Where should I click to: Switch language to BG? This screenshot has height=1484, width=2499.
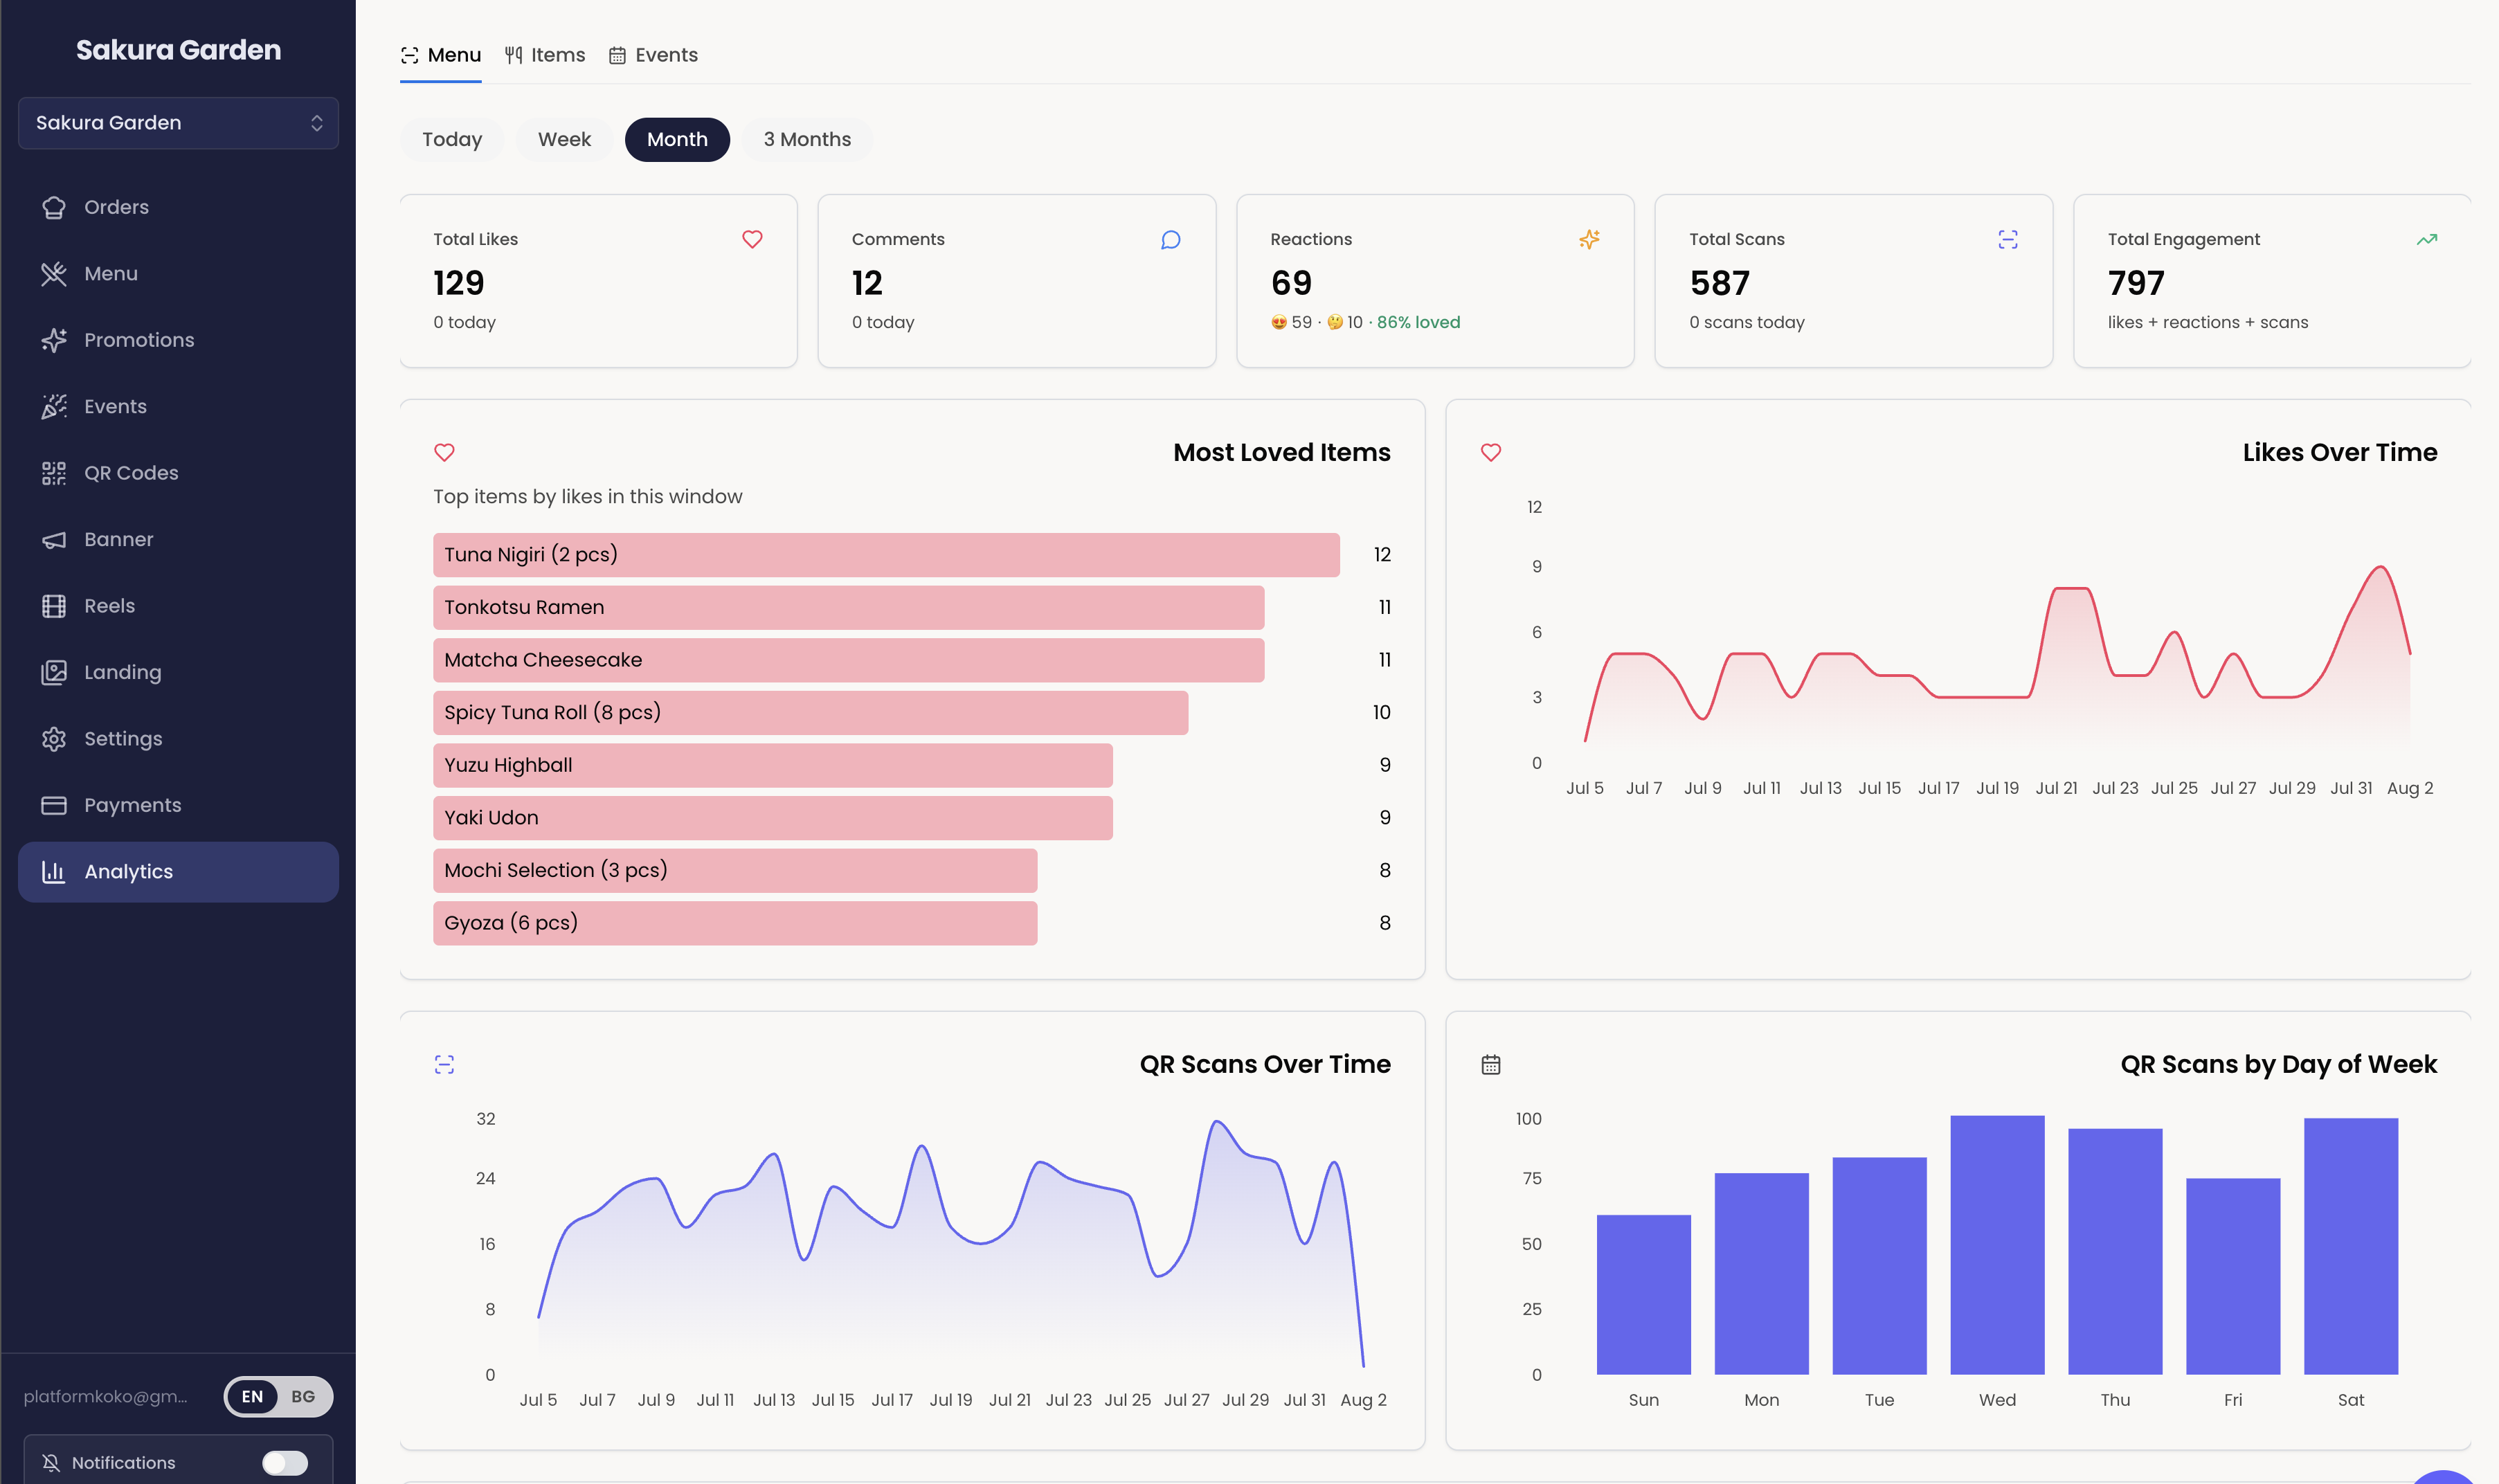coord(303,1397)
